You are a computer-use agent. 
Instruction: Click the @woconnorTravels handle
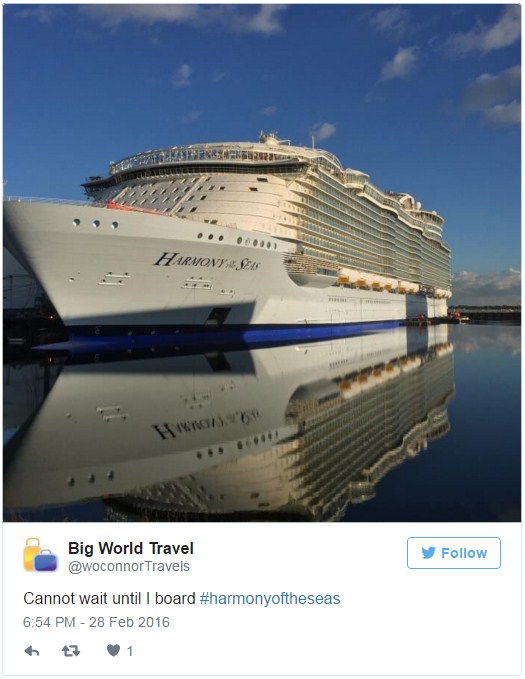click(129, 566)
